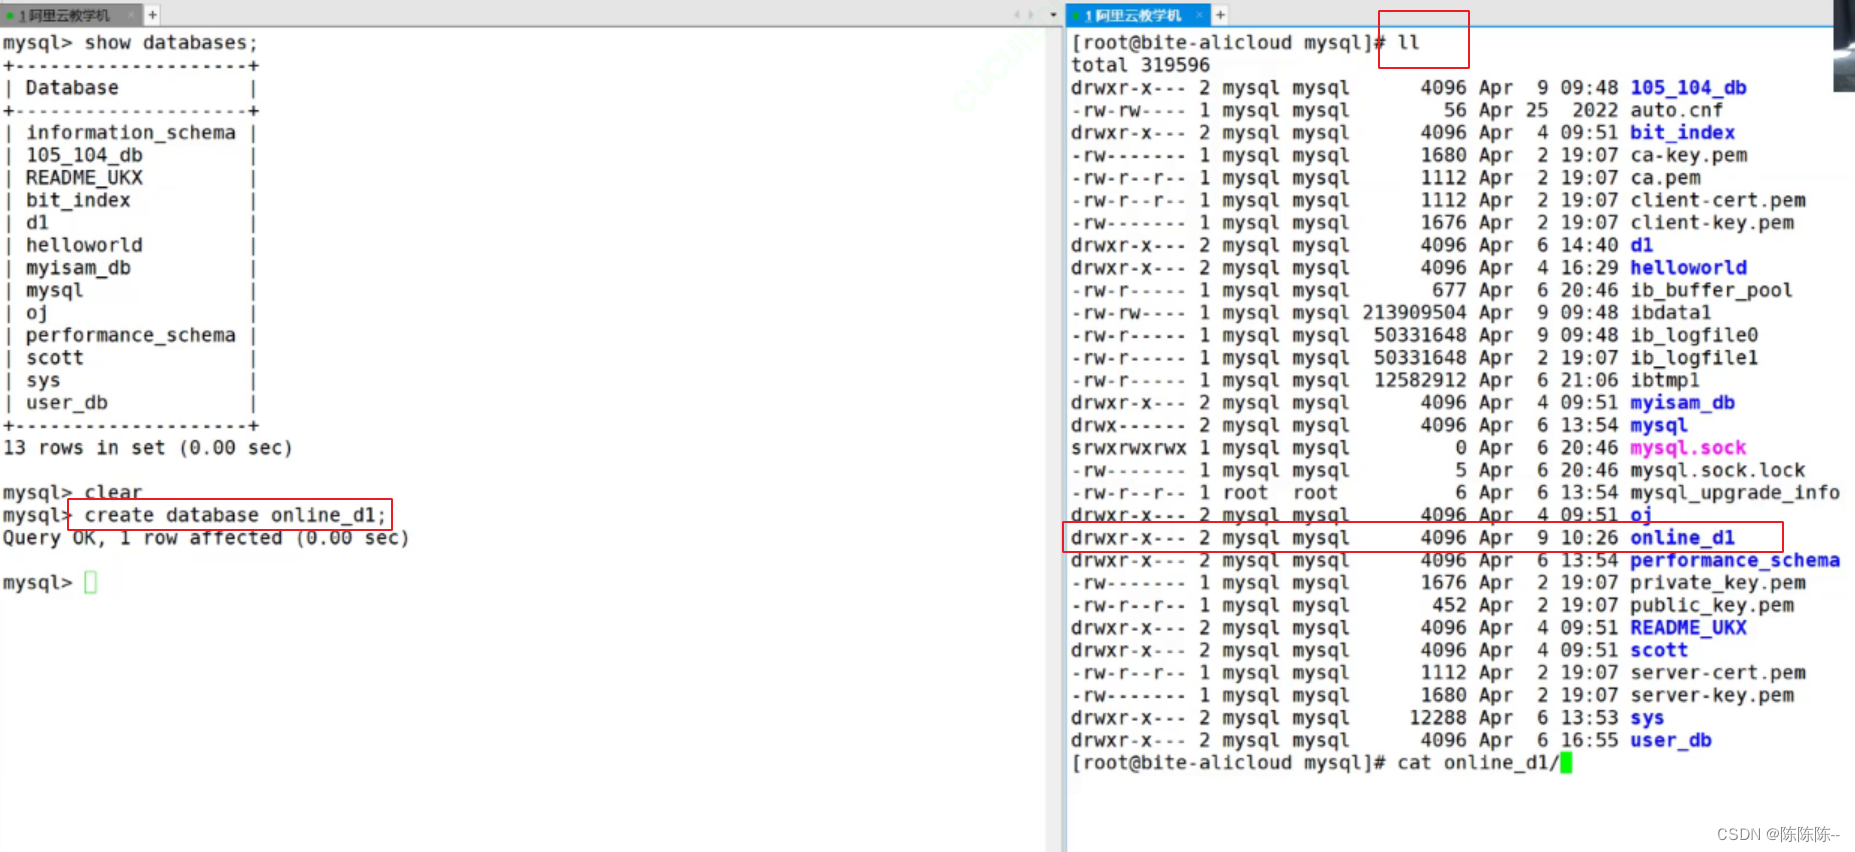Select auto.cnf in the file listing
Viewport: 1855px width, 852px height.
1677,110
